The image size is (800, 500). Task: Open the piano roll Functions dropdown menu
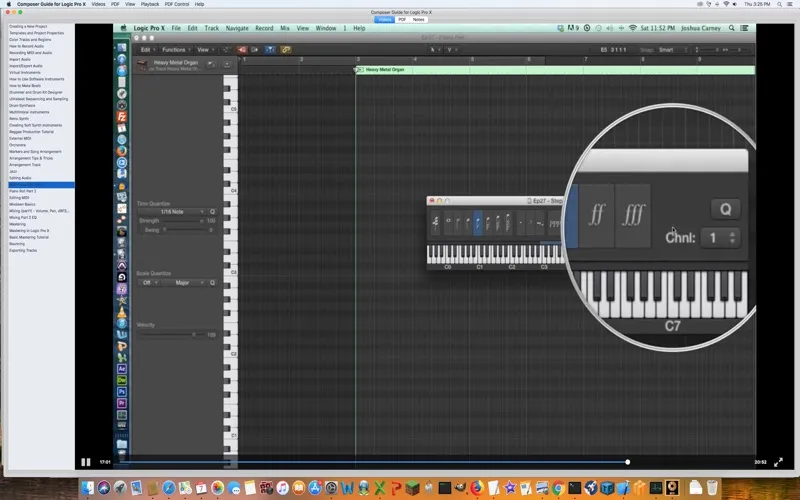pos(176,49)
